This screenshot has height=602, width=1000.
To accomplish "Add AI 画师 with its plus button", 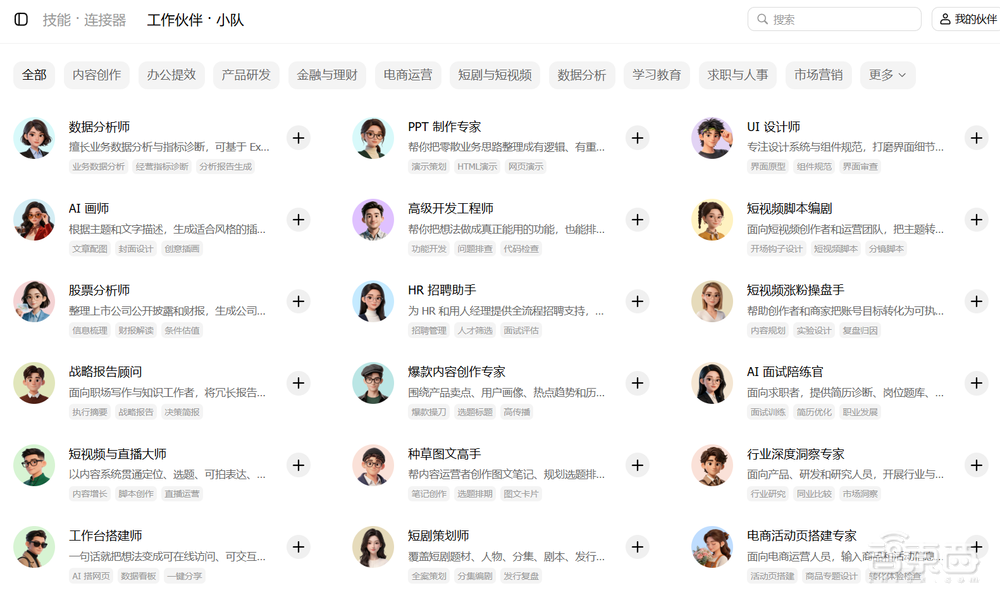I will (x=298, y=219).
